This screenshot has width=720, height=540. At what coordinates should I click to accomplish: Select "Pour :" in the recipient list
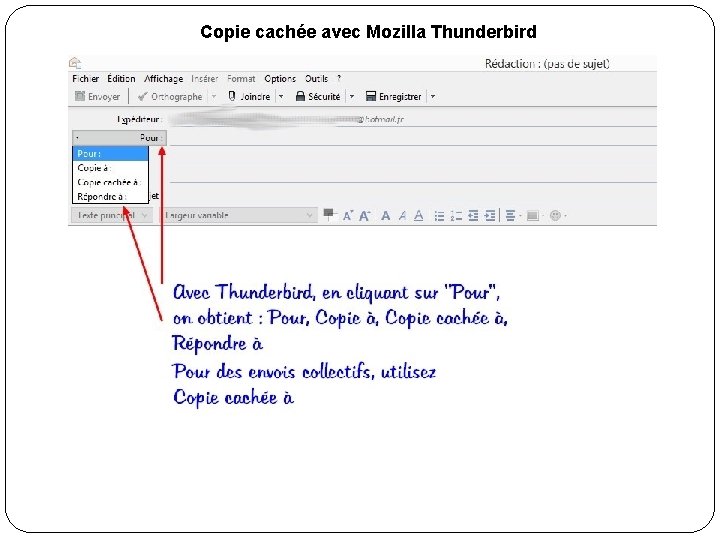pyautogui.click(x=111, y=153)
